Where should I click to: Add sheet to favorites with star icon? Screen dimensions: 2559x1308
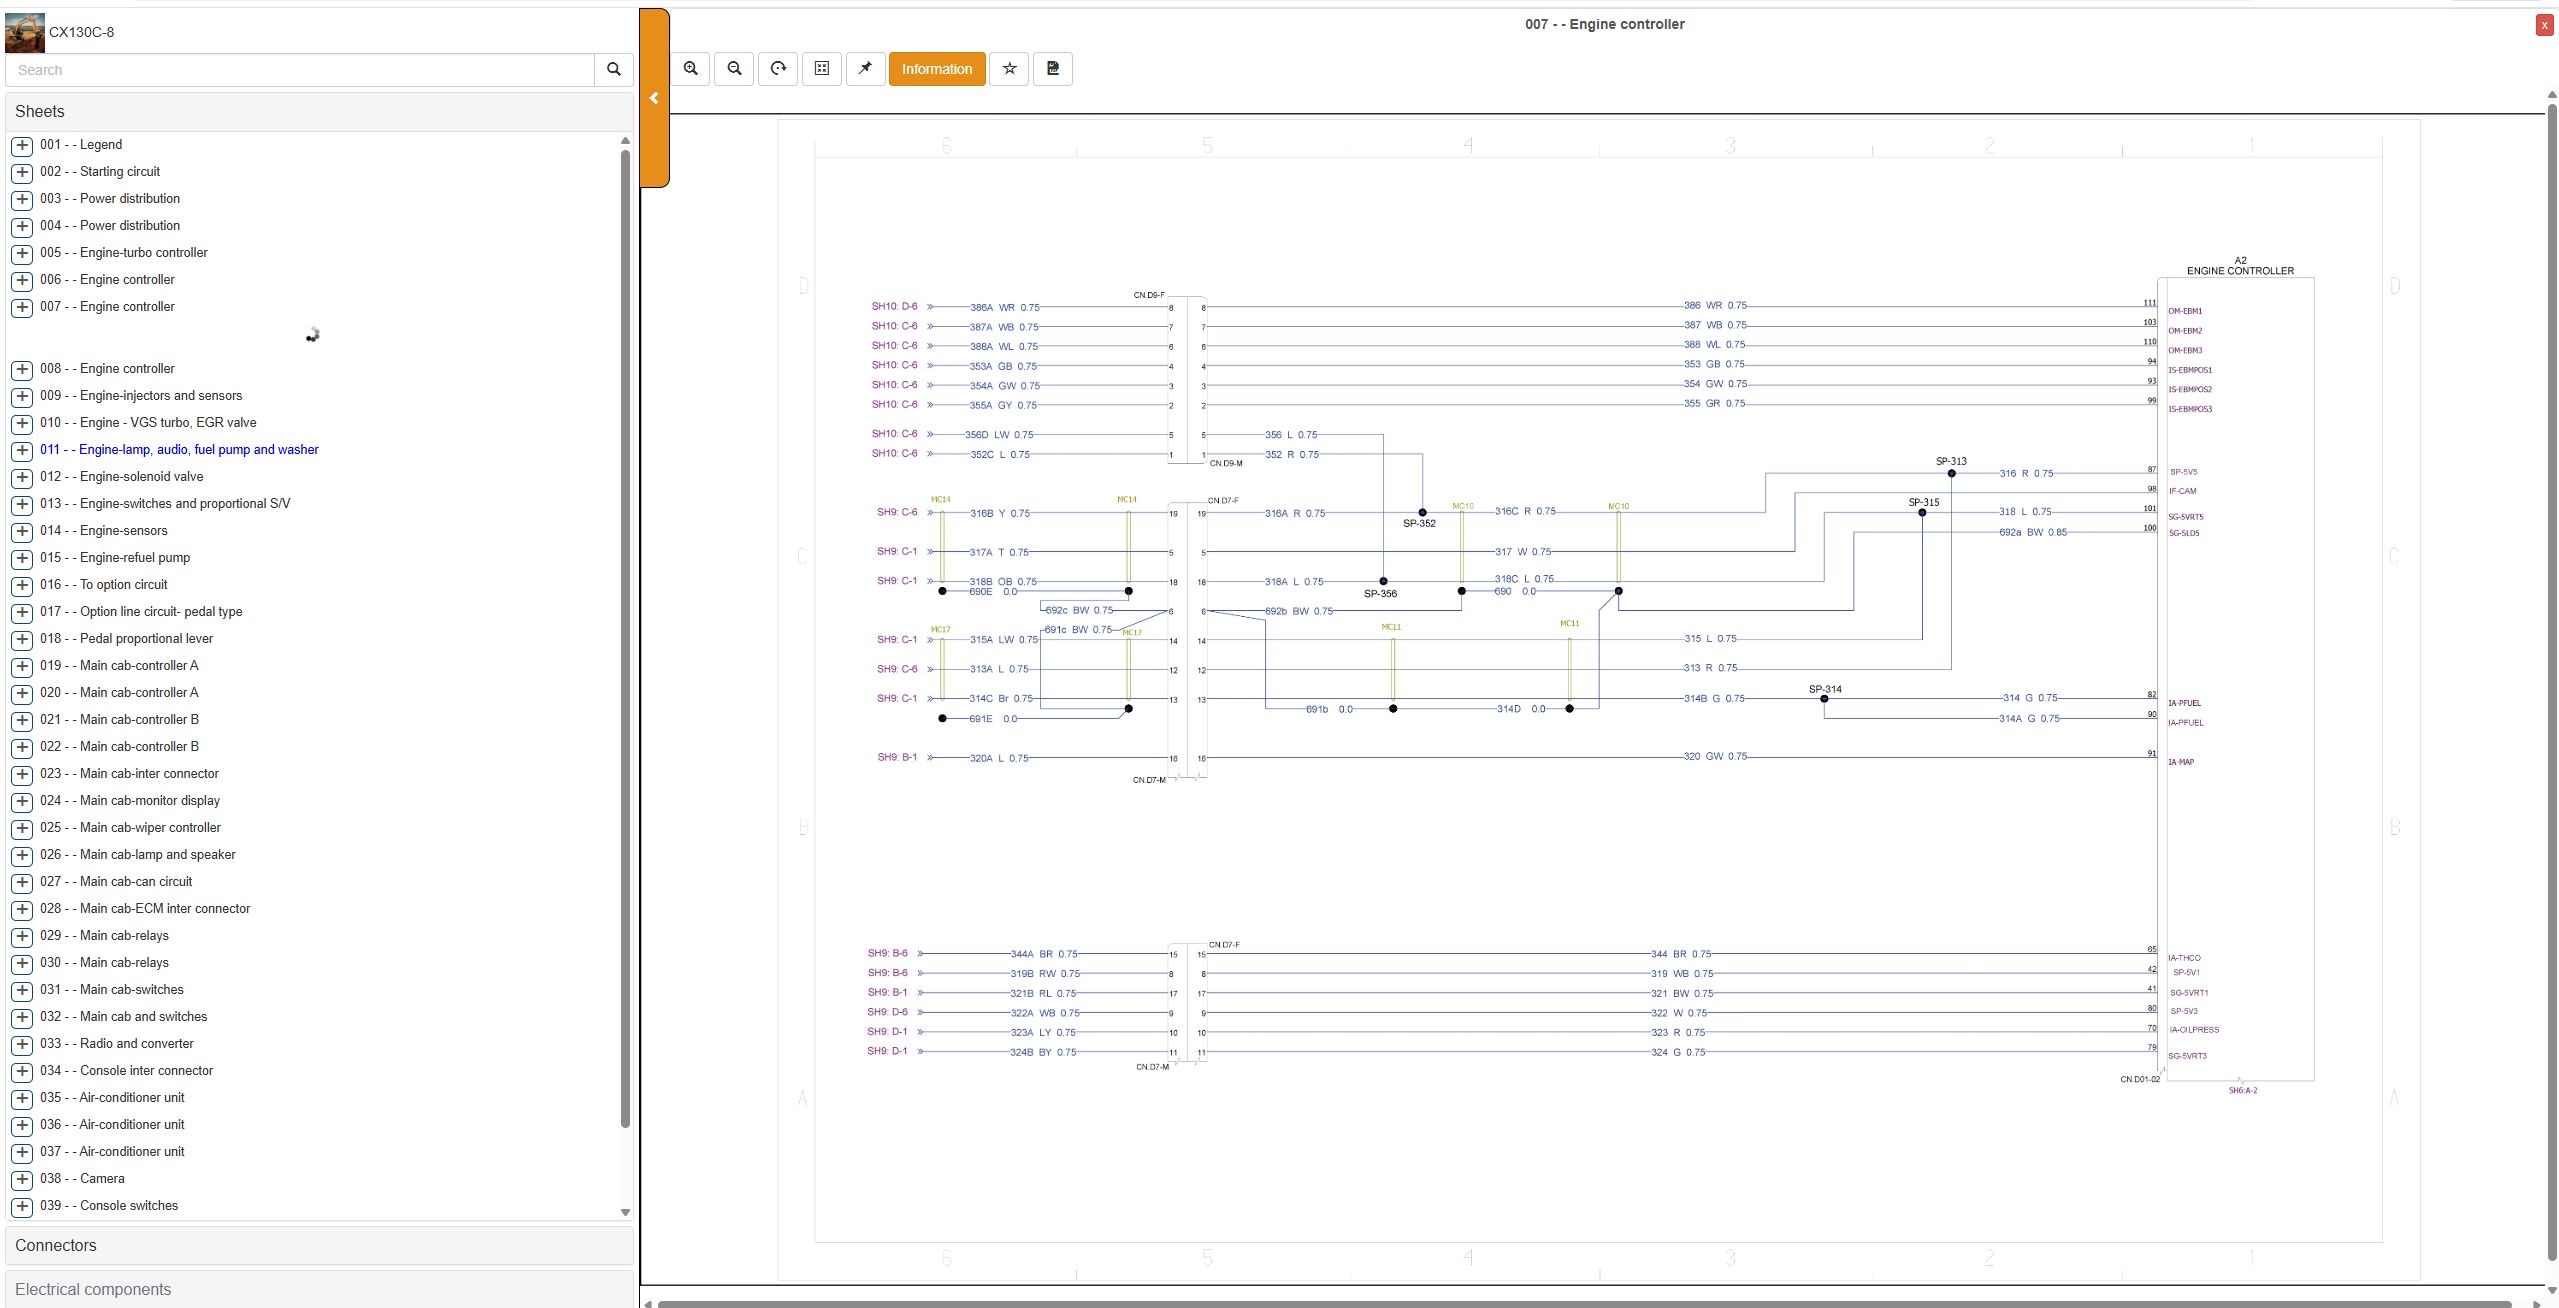point(1010,69)
